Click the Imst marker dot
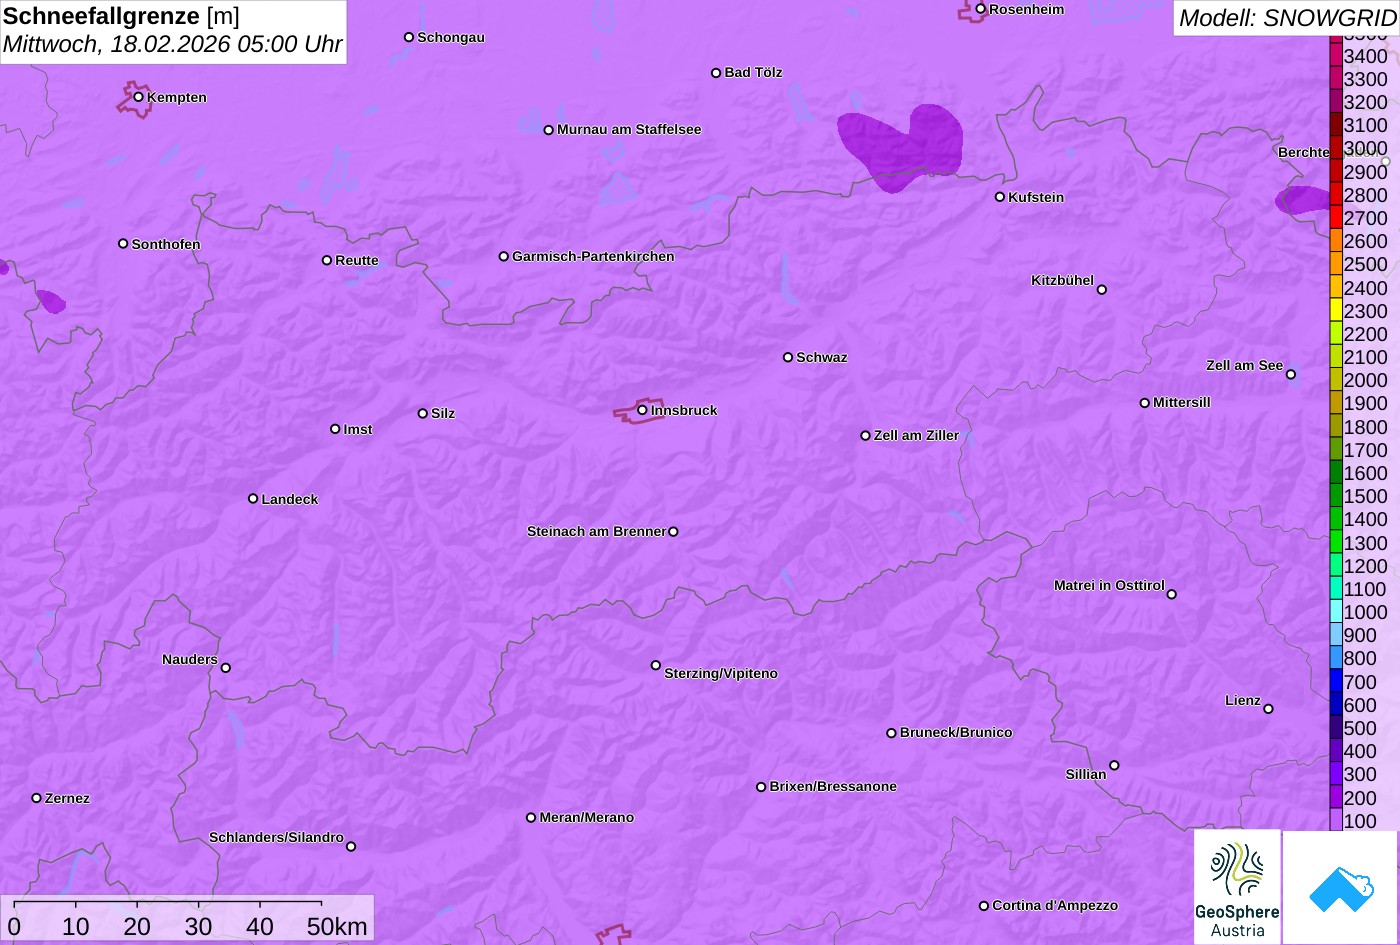1400x945 pixels. (x=335, y=429)
